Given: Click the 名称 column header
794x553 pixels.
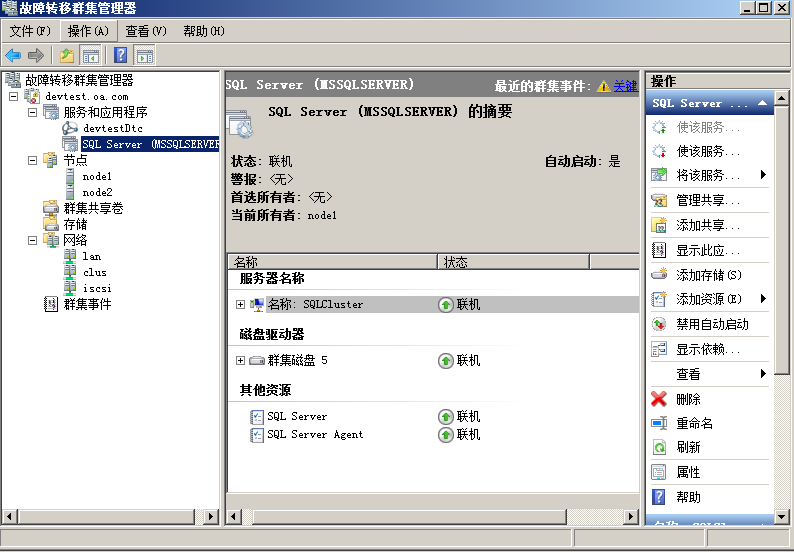Looking at the screenshot, I should click(332, 262).
